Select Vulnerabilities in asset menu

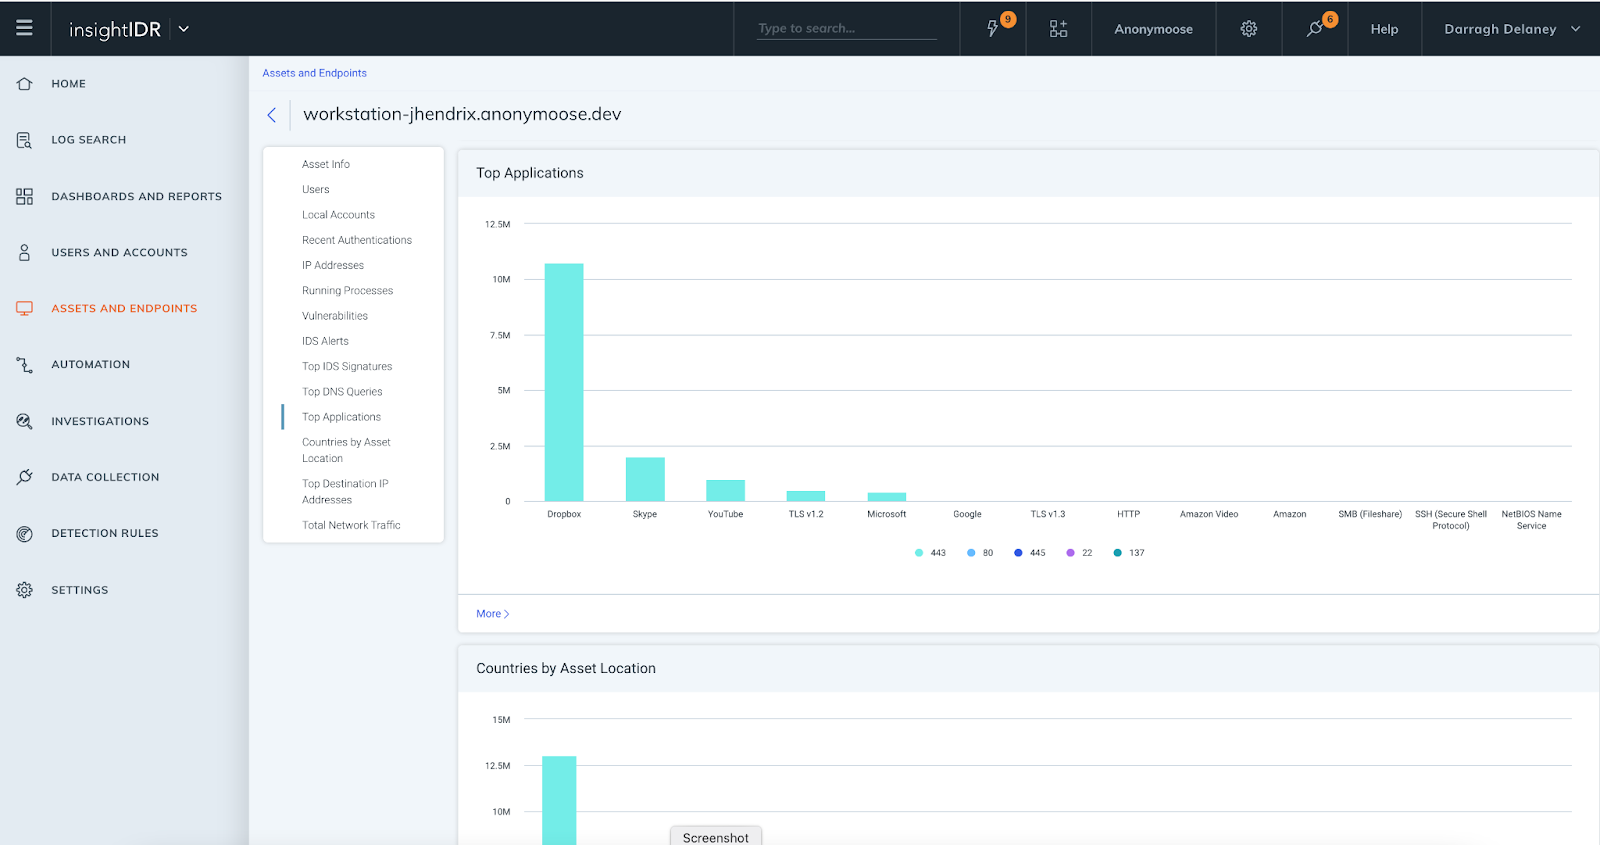tap(335, 316)
